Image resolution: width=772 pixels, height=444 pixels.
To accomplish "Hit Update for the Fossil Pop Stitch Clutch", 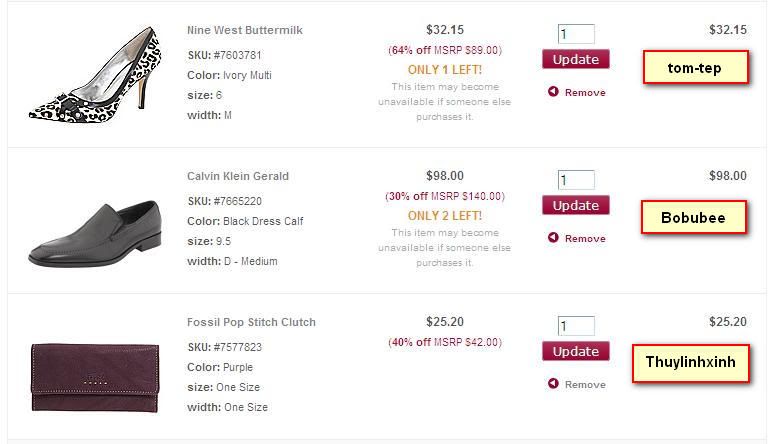I will click(x=576, y=351).
